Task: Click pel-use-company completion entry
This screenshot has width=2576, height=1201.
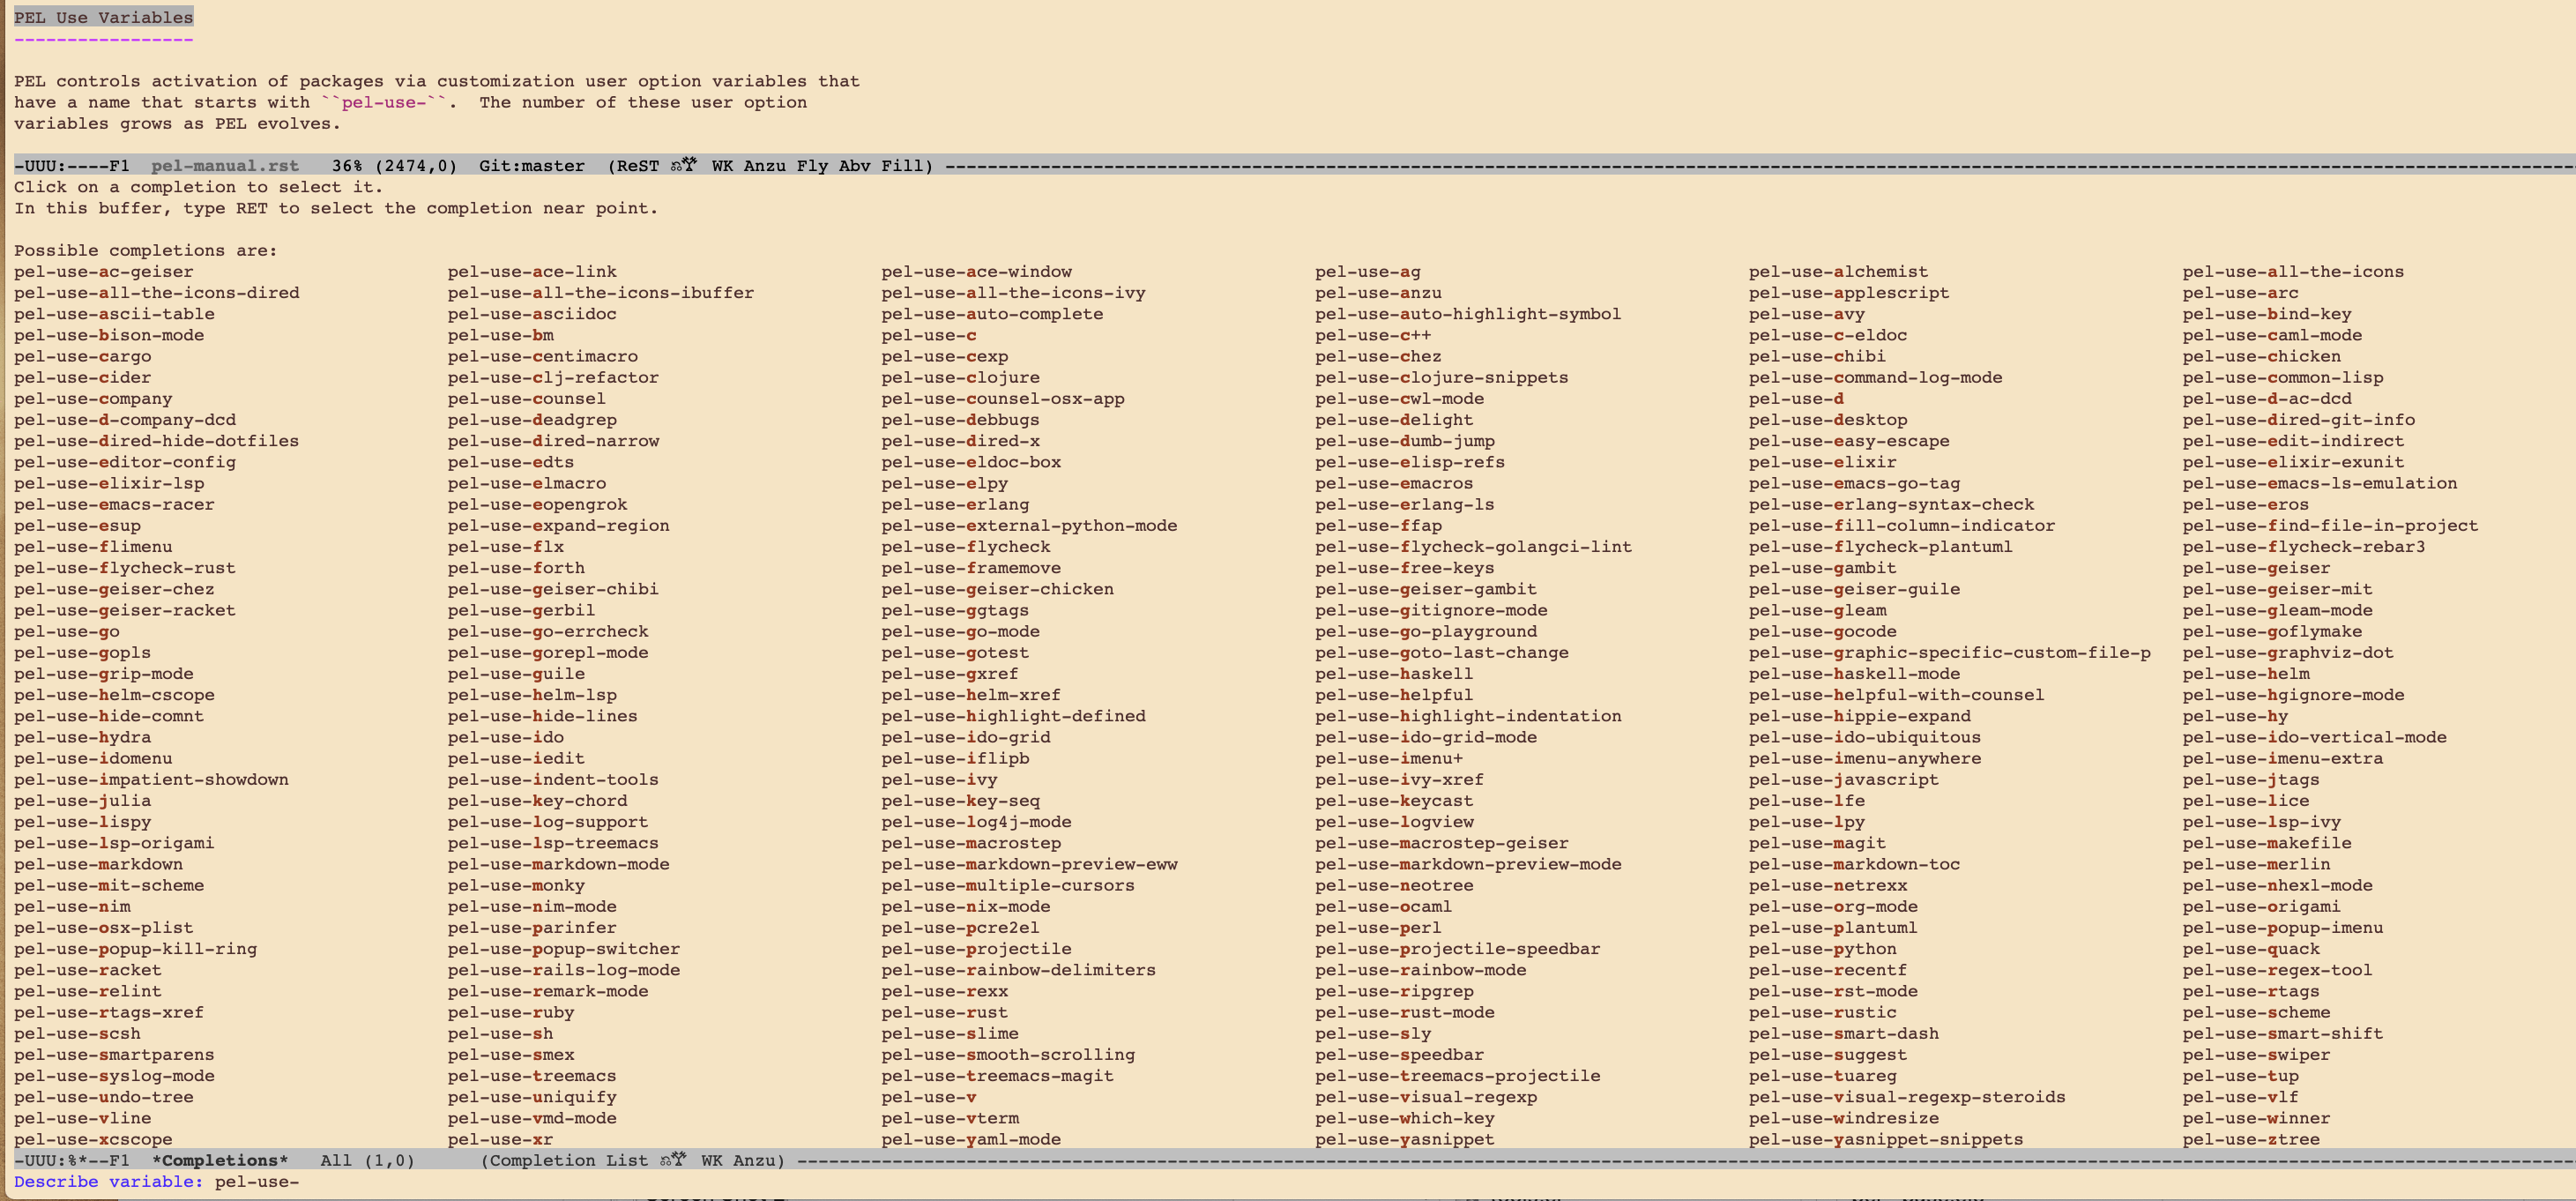Action: (x=93, y=398)
